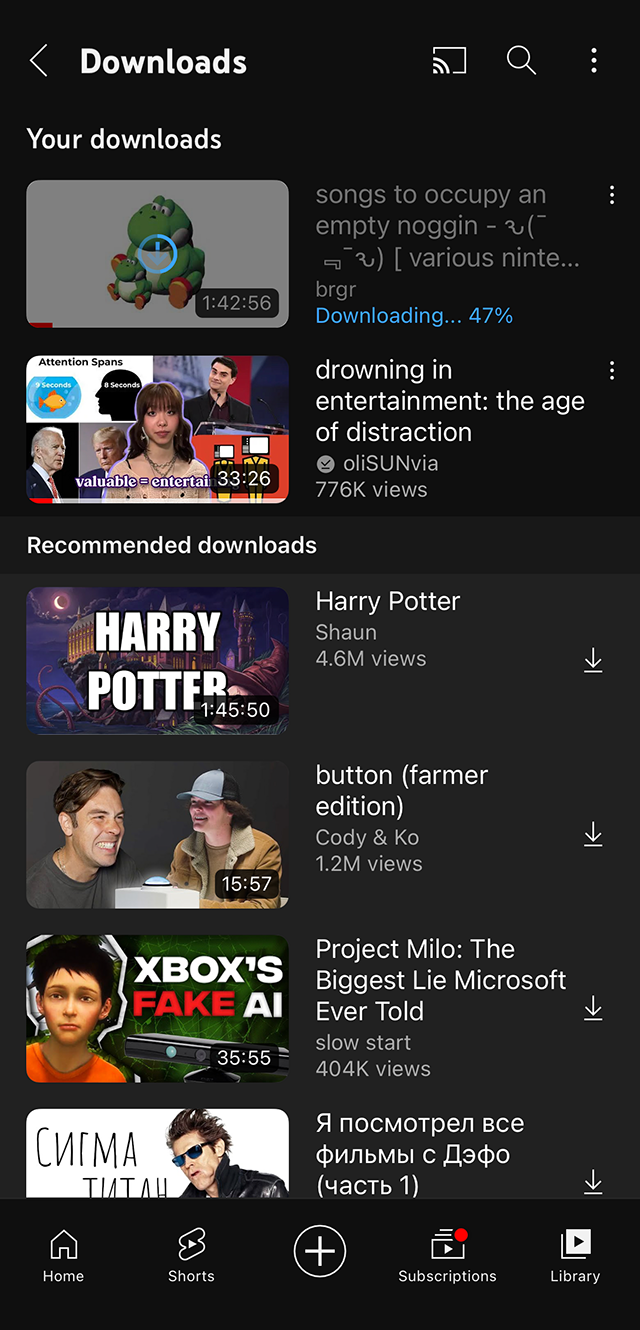Tap the button (farmer edition) title
Screen dimensions: 640x1330
point(402,790)
